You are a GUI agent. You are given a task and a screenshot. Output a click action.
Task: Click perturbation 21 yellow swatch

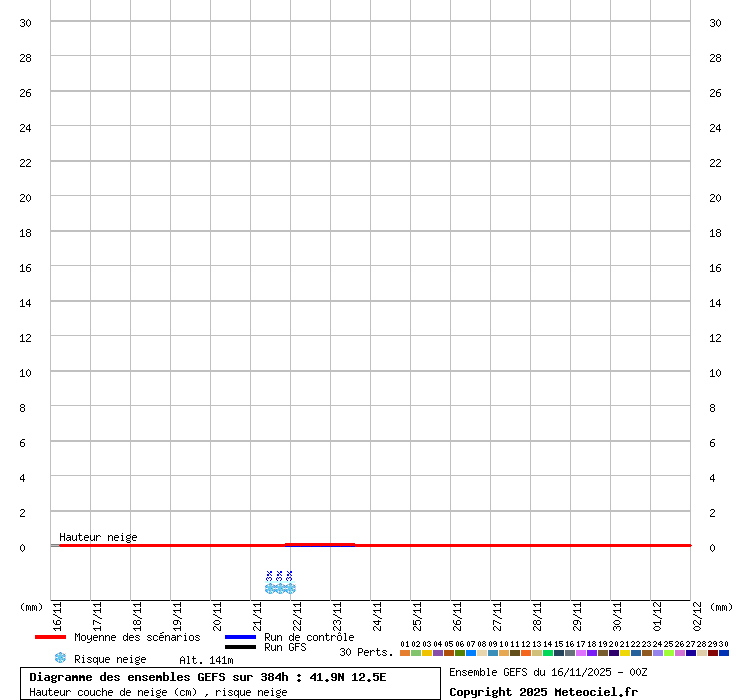[625, 653]
